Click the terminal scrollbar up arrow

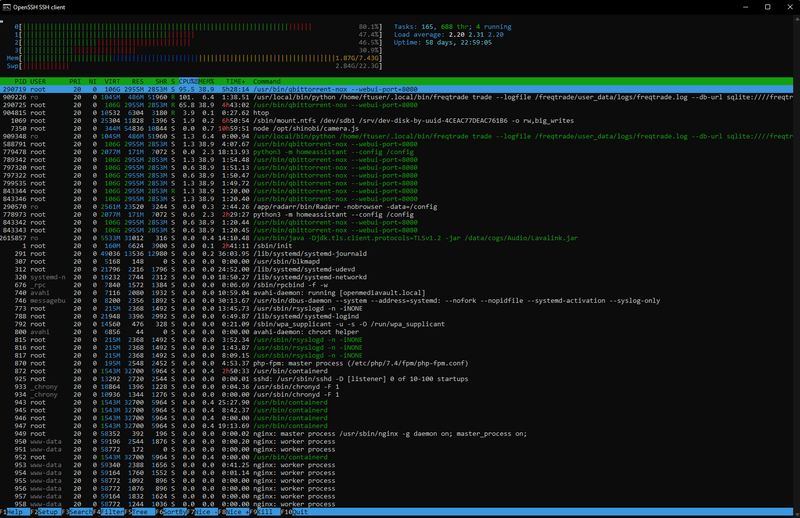[x=796, y=19]
